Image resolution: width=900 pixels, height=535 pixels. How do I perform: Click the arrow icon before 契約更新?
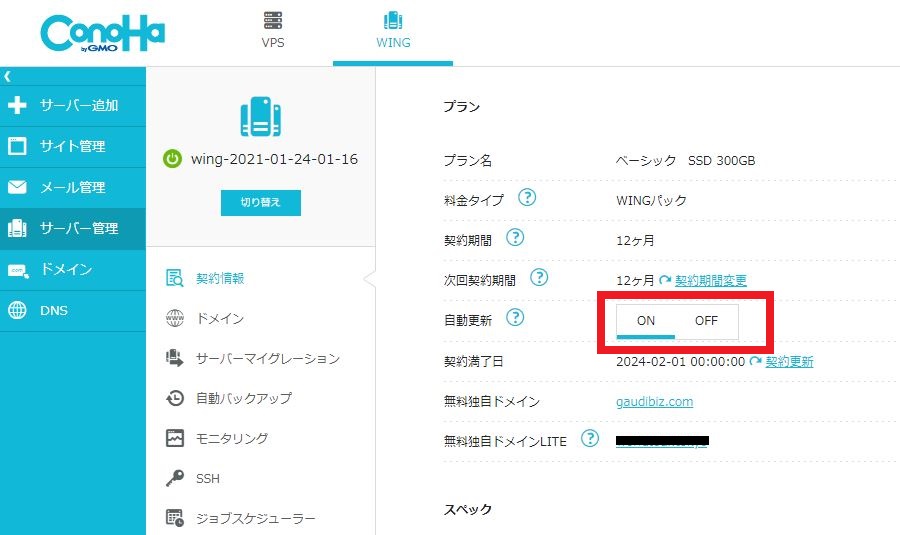[755, 361]
